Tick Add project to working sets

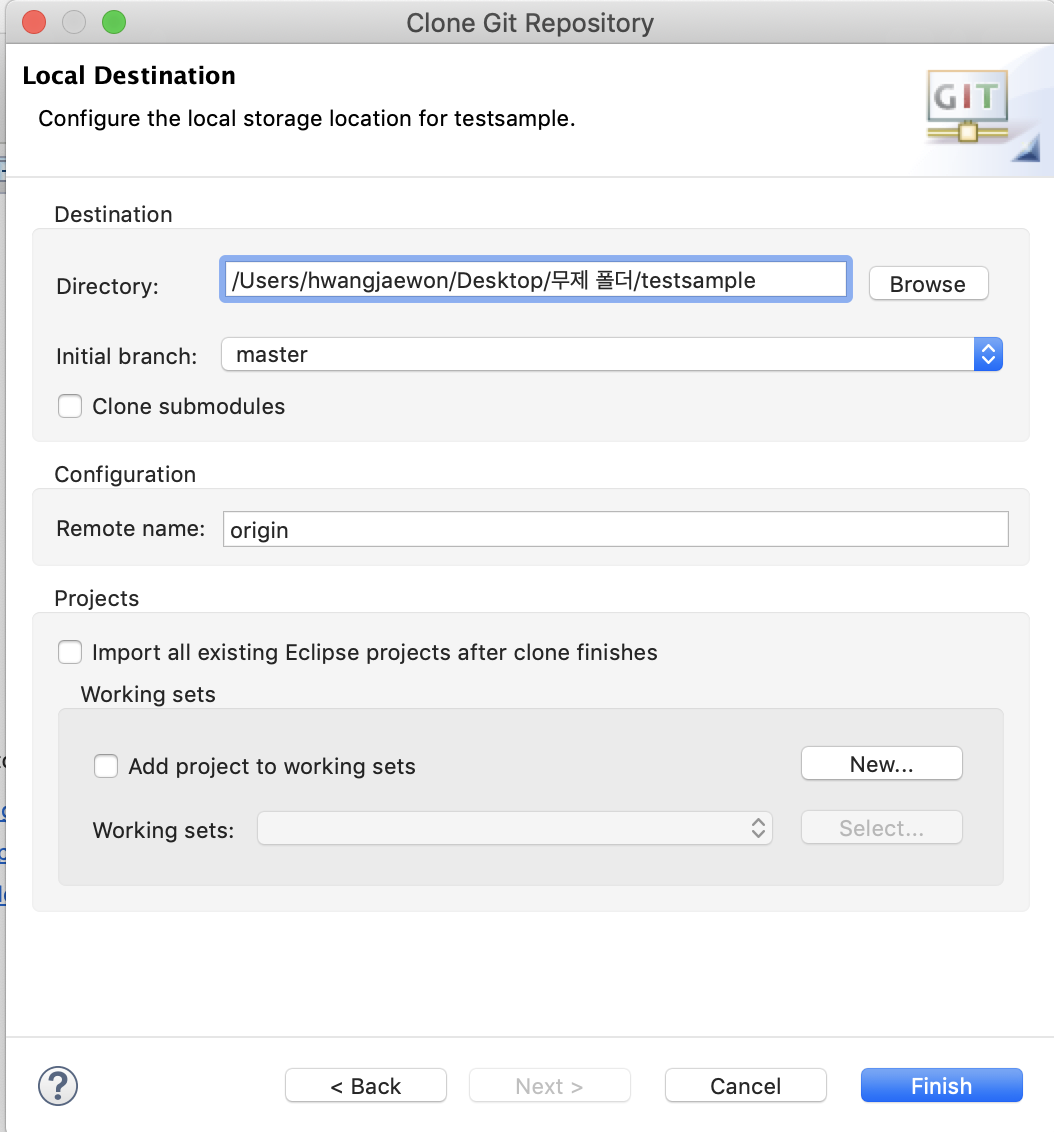click(106, 766)
